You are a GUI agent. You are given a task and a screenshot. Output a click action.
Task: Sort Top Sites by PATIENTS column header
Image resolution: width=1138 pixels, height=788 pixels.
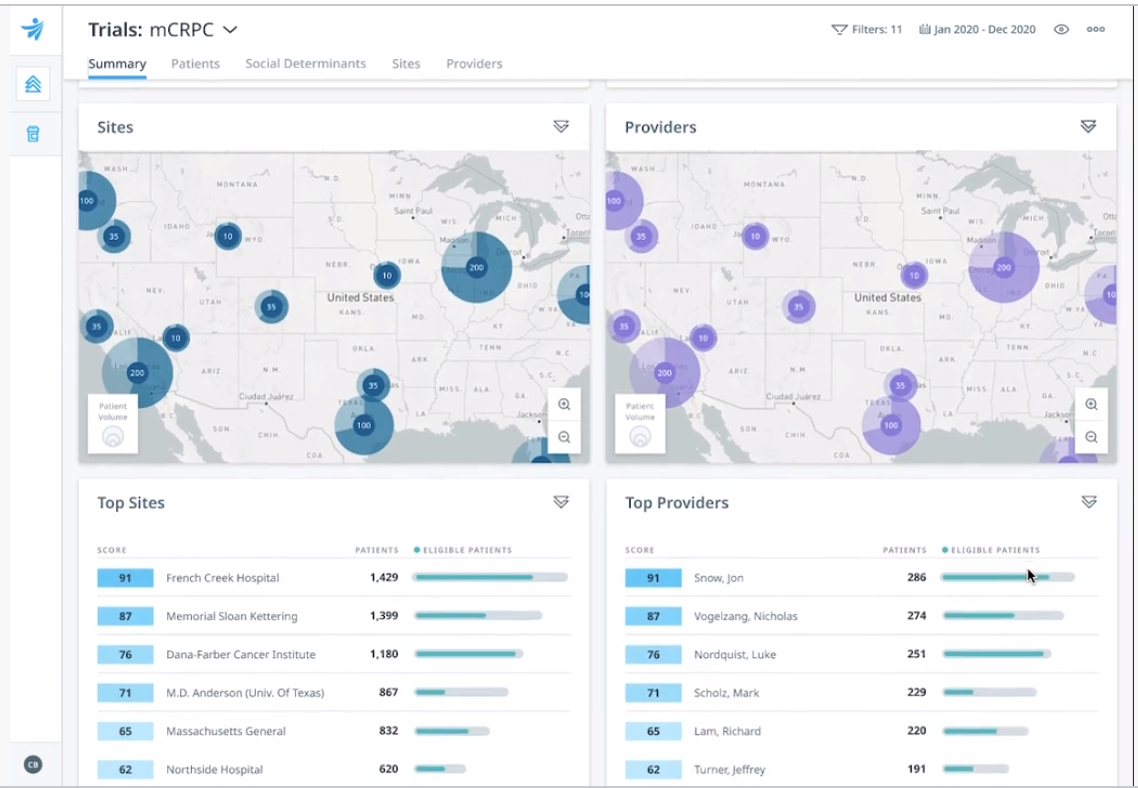pyautogui.click(x=377, y=550)
